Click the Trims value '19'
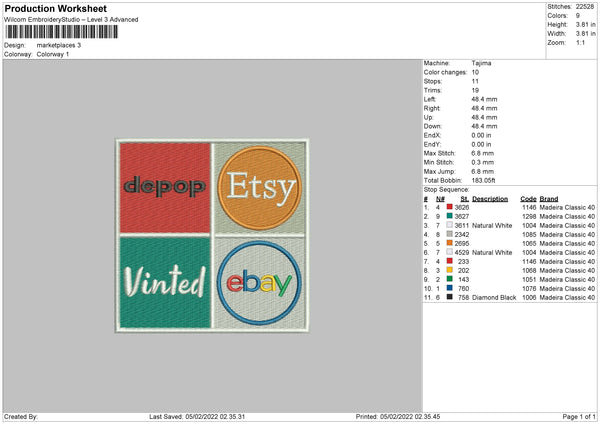Screen dimensions: 600x424 pos(475,91)
